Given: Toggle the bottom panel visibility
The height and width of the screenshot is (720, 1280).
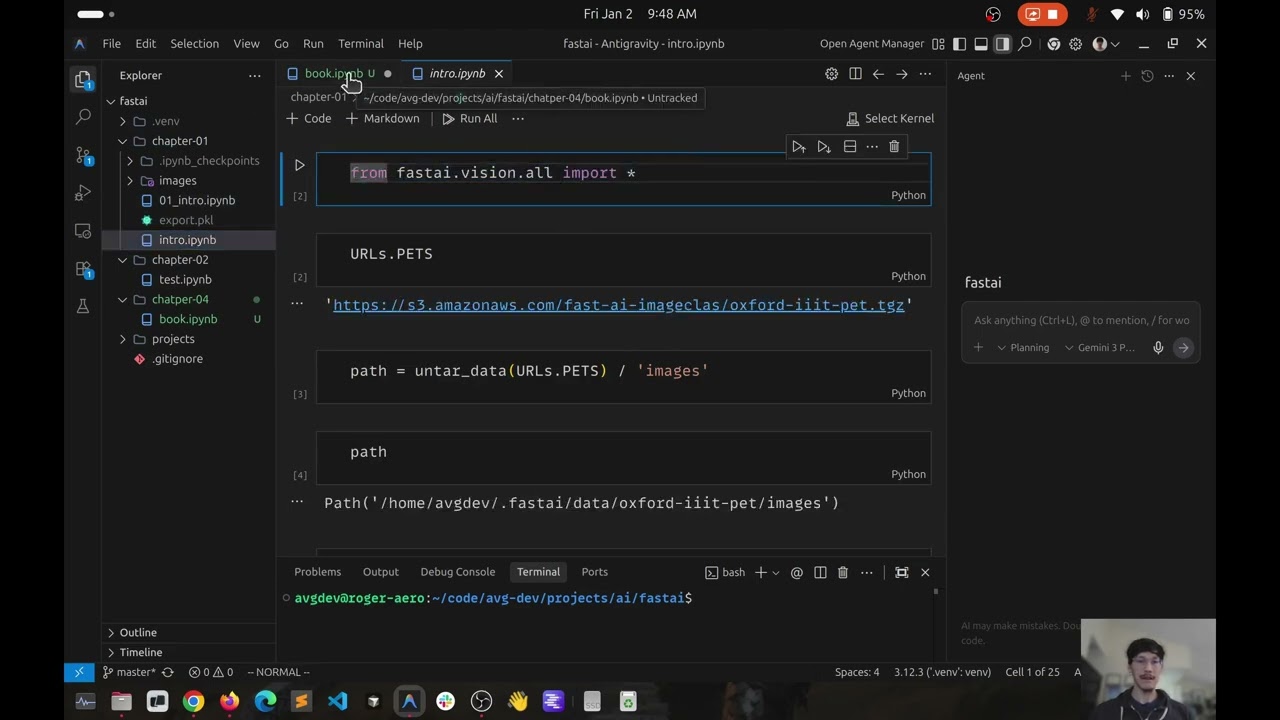Looking at the screenshot, I should pos(981,44).
